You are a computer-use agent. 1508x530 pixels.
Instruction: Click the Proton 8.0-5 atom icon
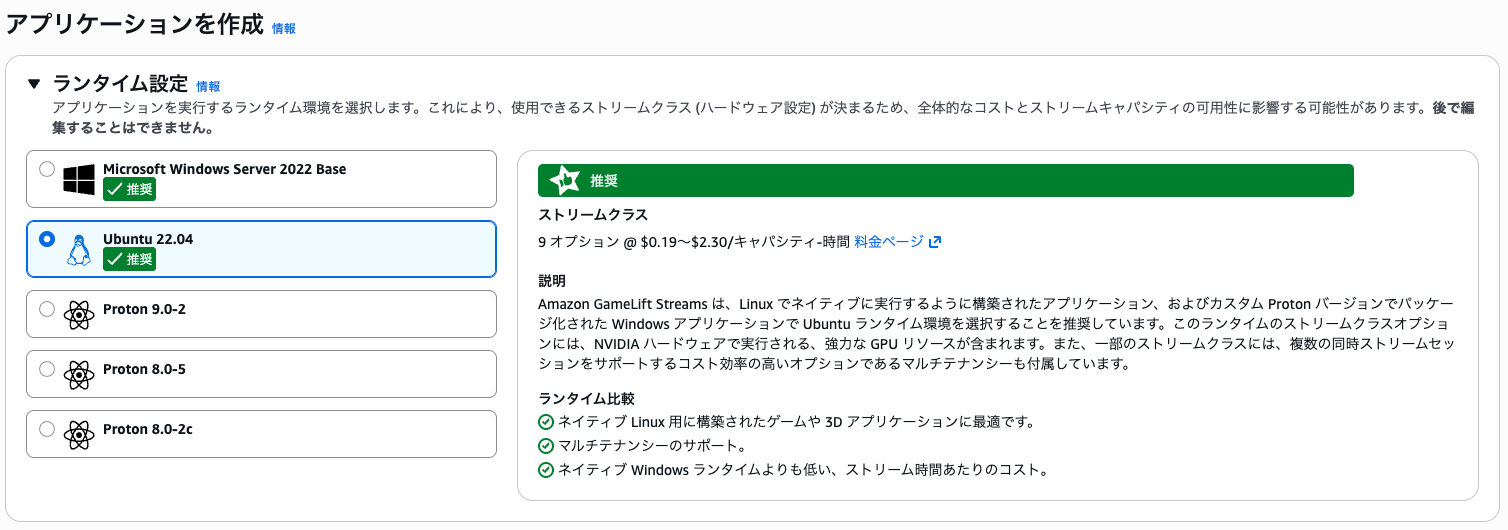[x=79, y=375]
